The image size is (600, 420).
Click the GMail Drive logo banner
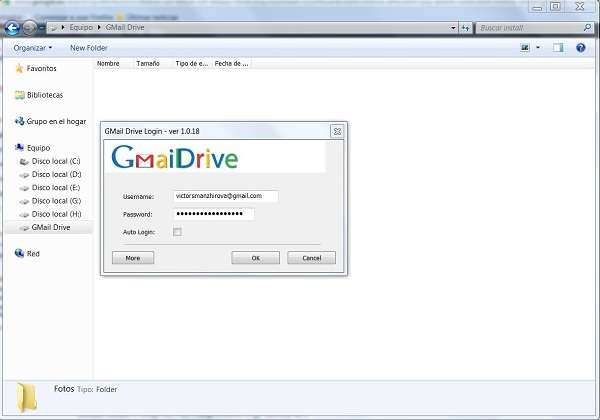coord(215,157)
